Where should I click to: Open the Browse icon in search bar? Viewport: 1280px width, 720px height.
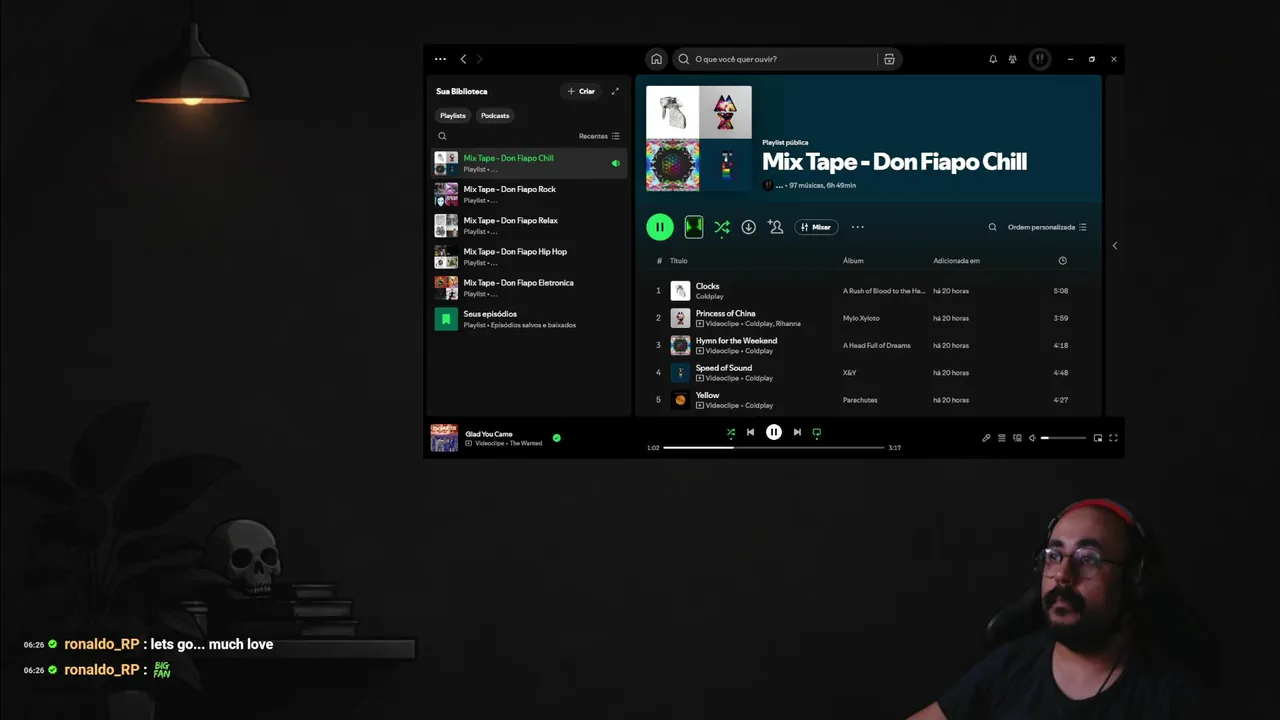point(889,59)
